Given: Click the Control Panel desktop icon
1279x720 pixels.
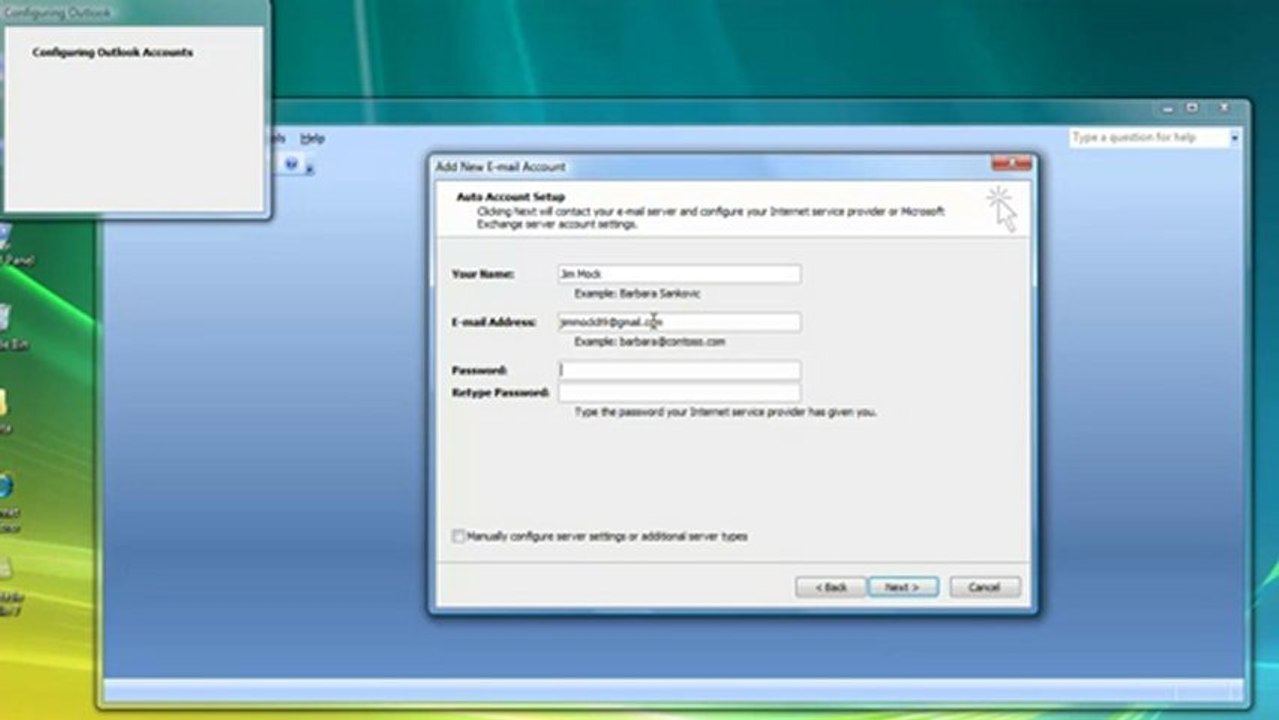Looking at the screenshot, I should pos(8,245).
